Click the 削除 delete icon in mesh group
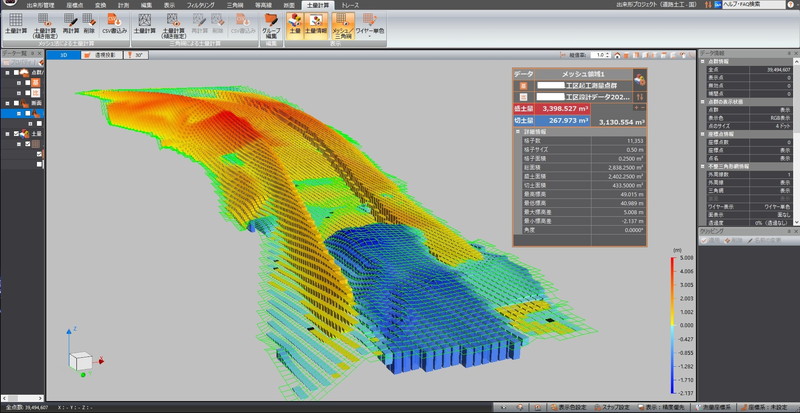The width and height of the screenshot is (800, 413). click(x=90, y=21)
